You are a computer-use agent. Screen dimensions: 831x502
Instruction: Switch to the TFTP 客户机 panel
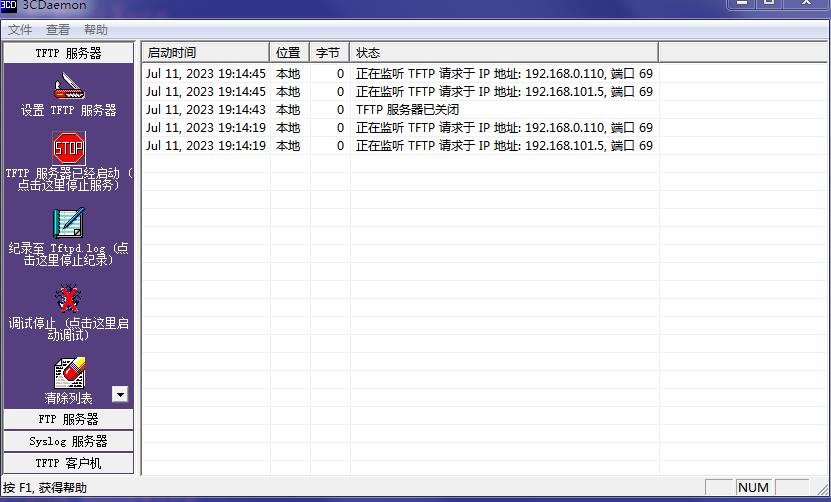pos(68,463)
